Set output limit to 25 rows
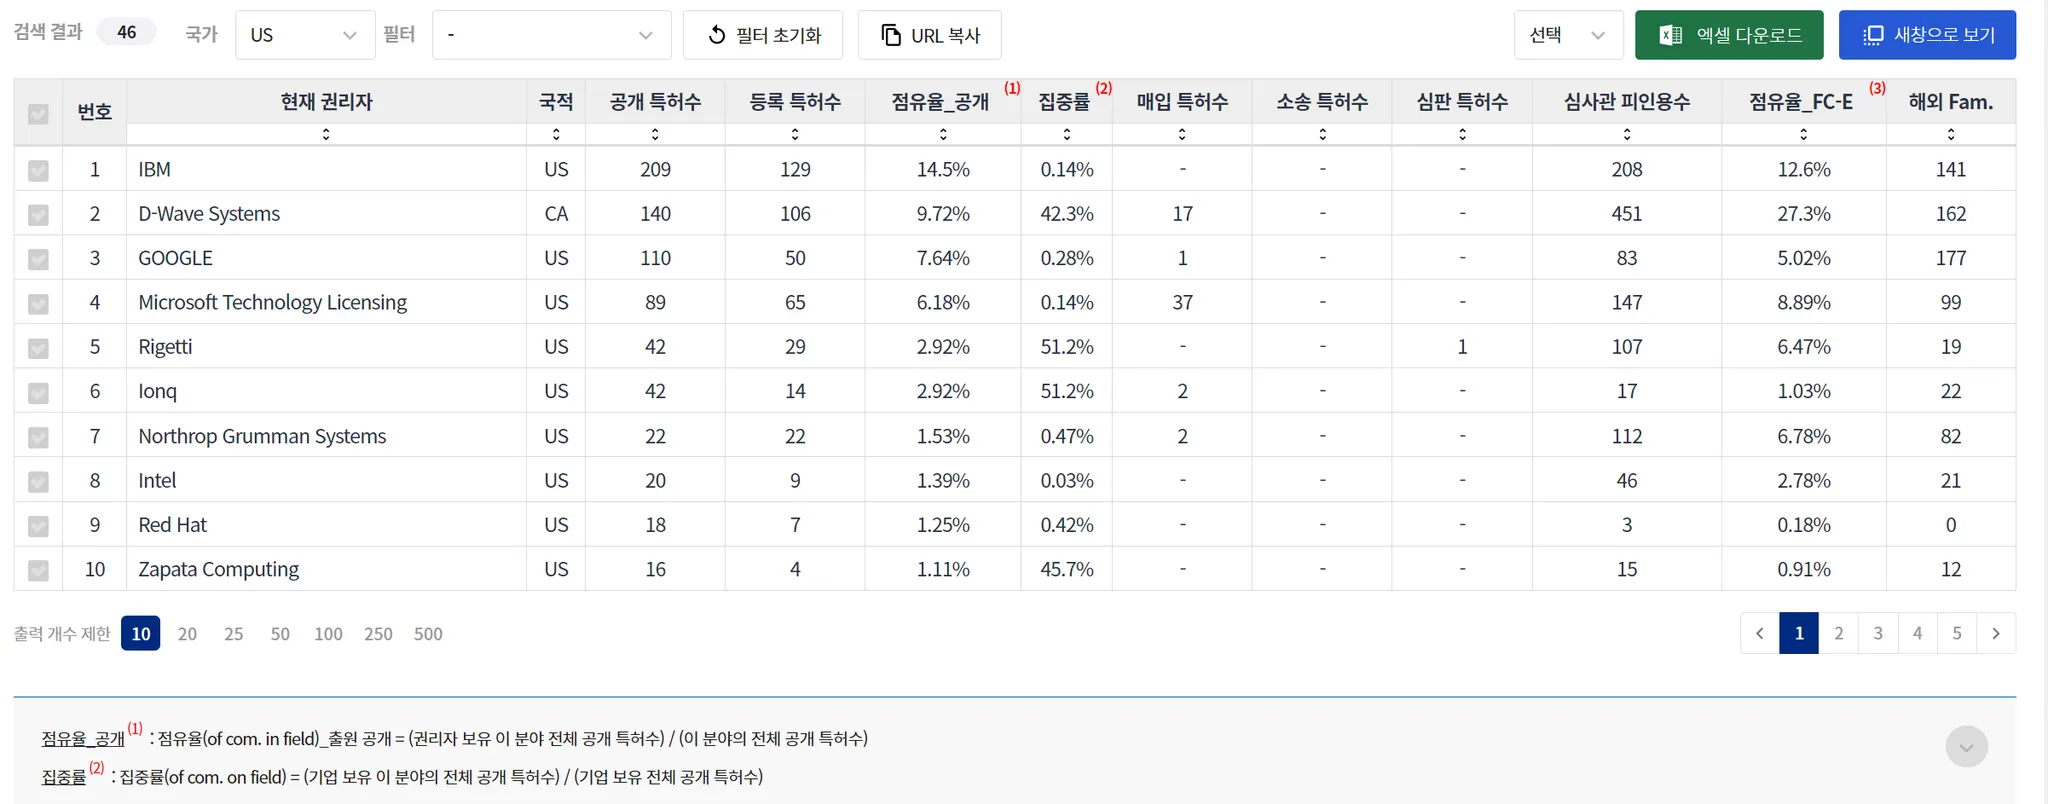 pyautogui.click(x=234, y=634)
